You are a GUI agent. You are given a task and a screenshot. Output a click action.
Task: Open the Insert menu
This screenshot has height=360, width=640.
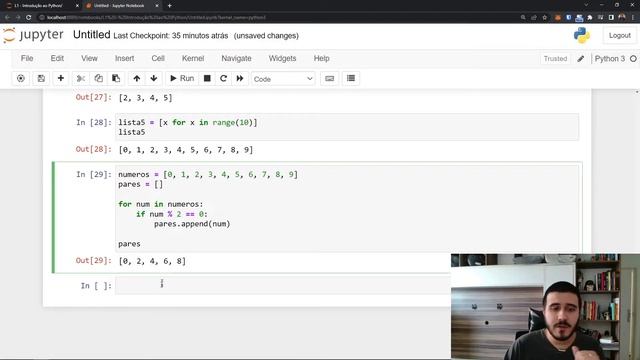pyautogui.click(x=124, y=58)
